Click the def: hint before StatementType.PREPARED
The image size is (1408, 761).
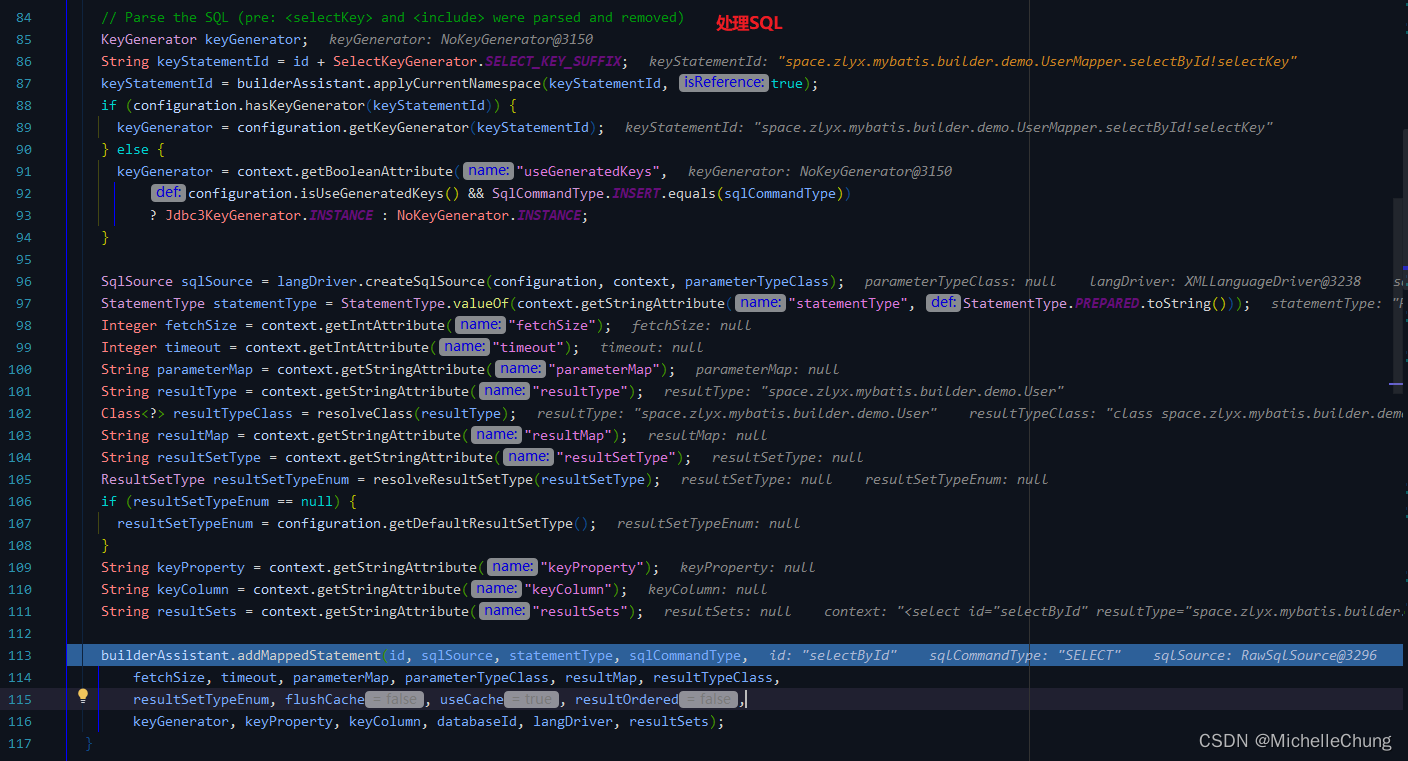pyautogui.click(x=943, y=303)
